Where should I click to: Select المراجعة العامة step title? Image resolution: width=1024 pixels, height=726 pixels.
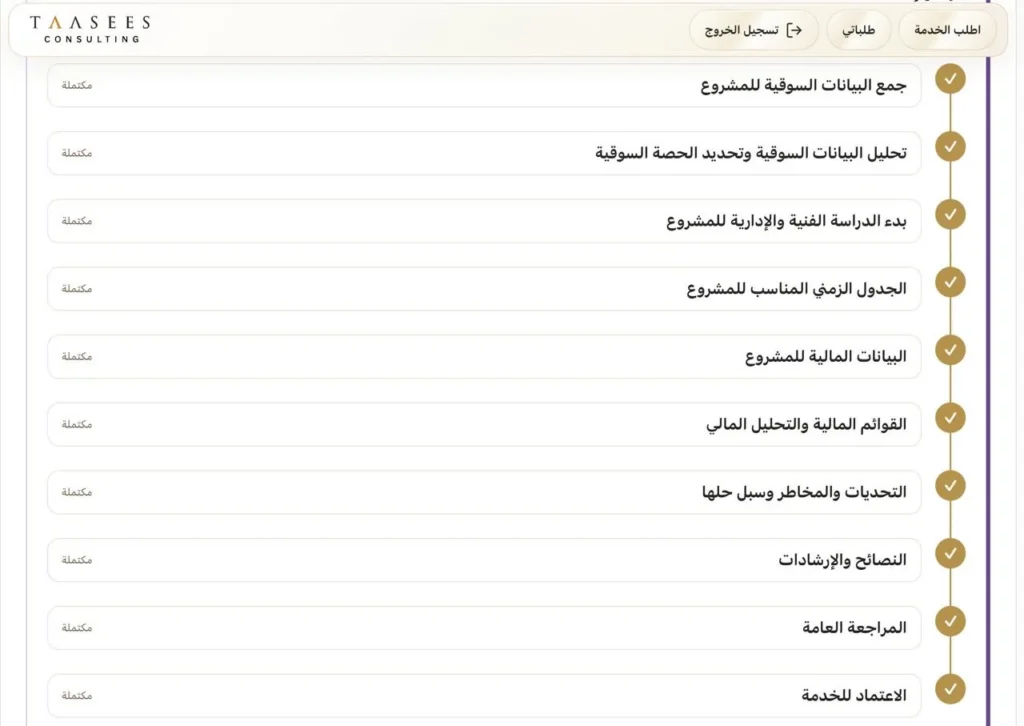pos(854,628)
